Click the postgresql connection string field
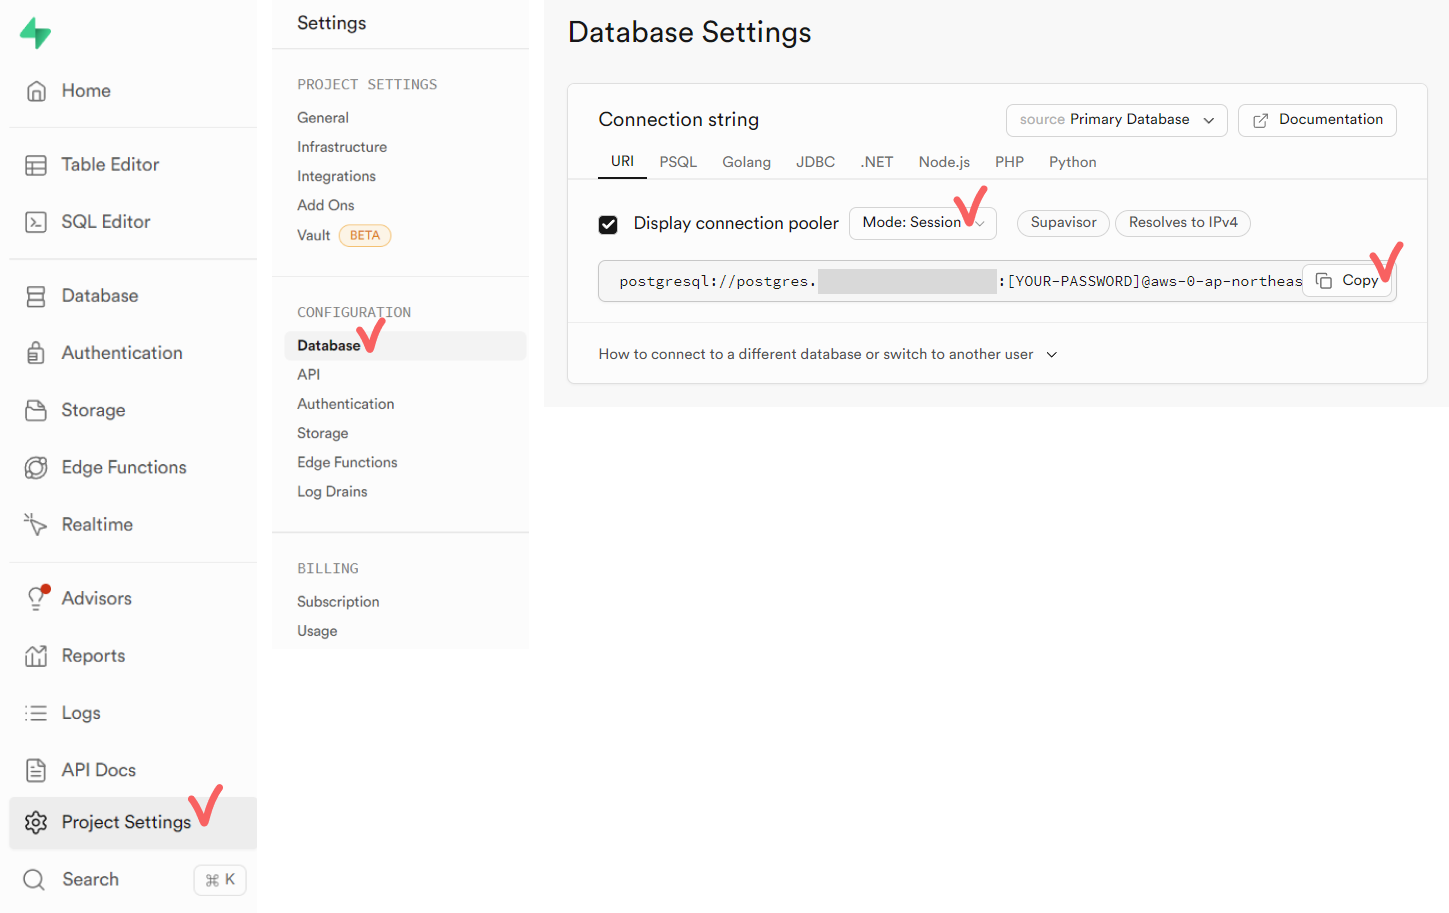1449x913 pixels. tap(950, 281)
